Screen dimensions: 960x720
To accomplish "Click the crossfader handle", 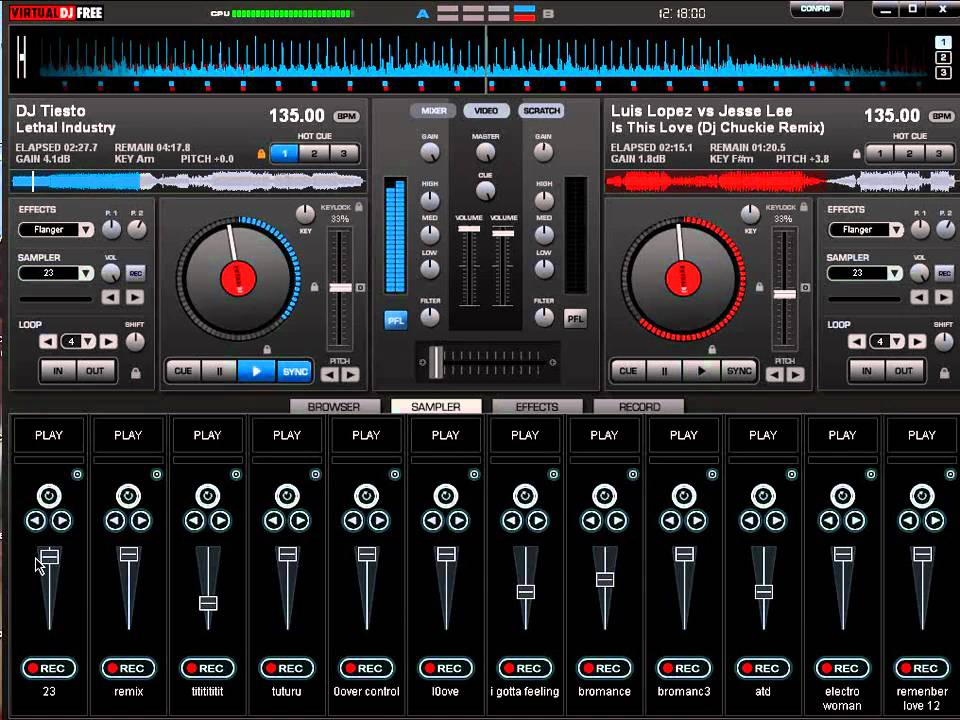I will coord(436,362).
